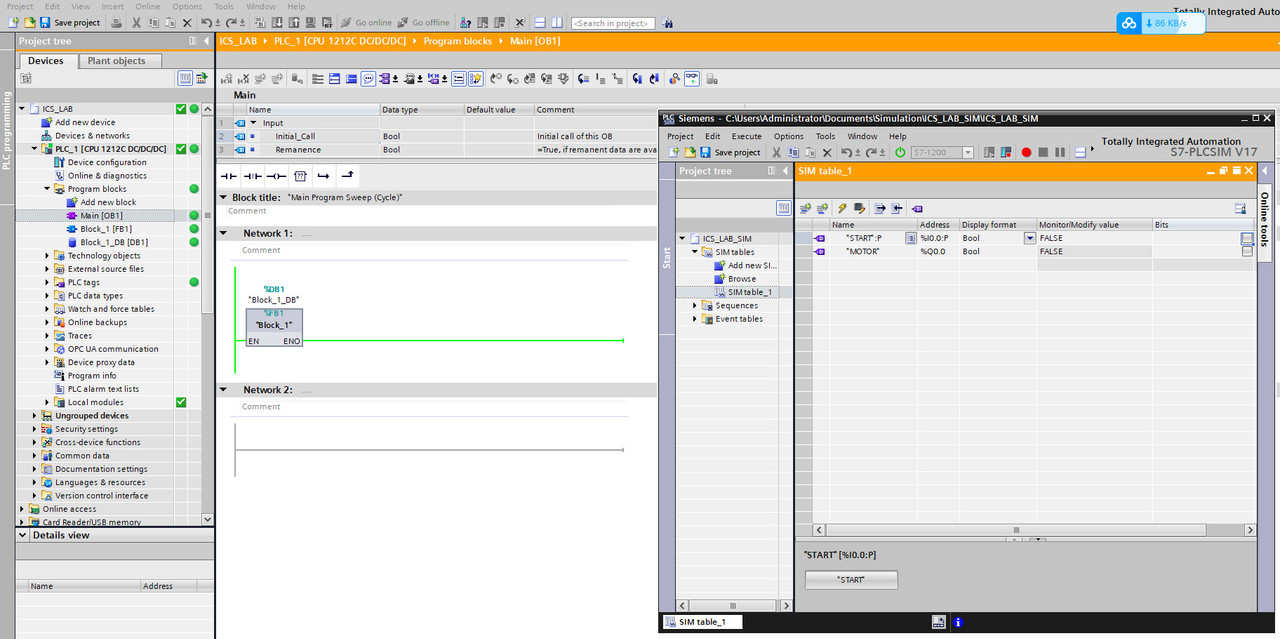
Task: Open Device configuration in project tree
Action: (x=107, y=162)
